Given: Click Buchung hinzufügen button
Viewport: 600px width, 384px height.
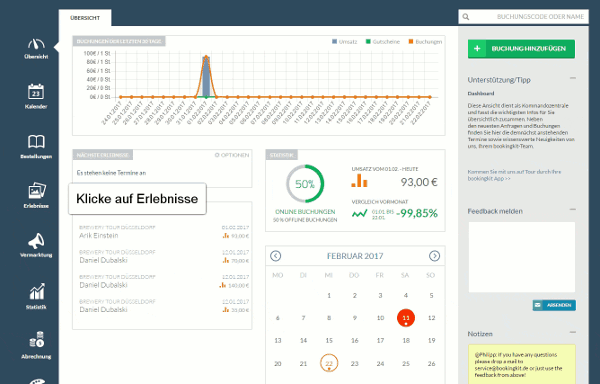Looking at the screenshot, I should pyautogui.click(x=521, y=49).
